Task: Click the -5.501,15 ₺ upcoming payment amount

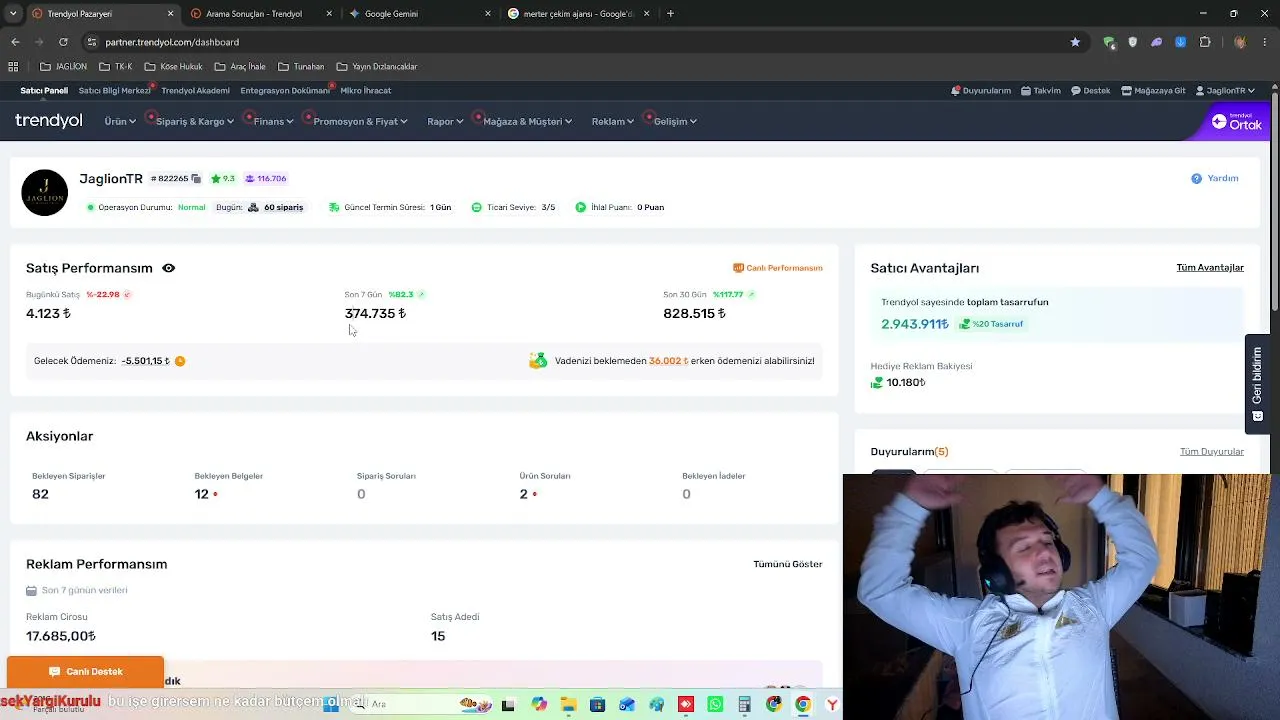Action: point(146,361)
